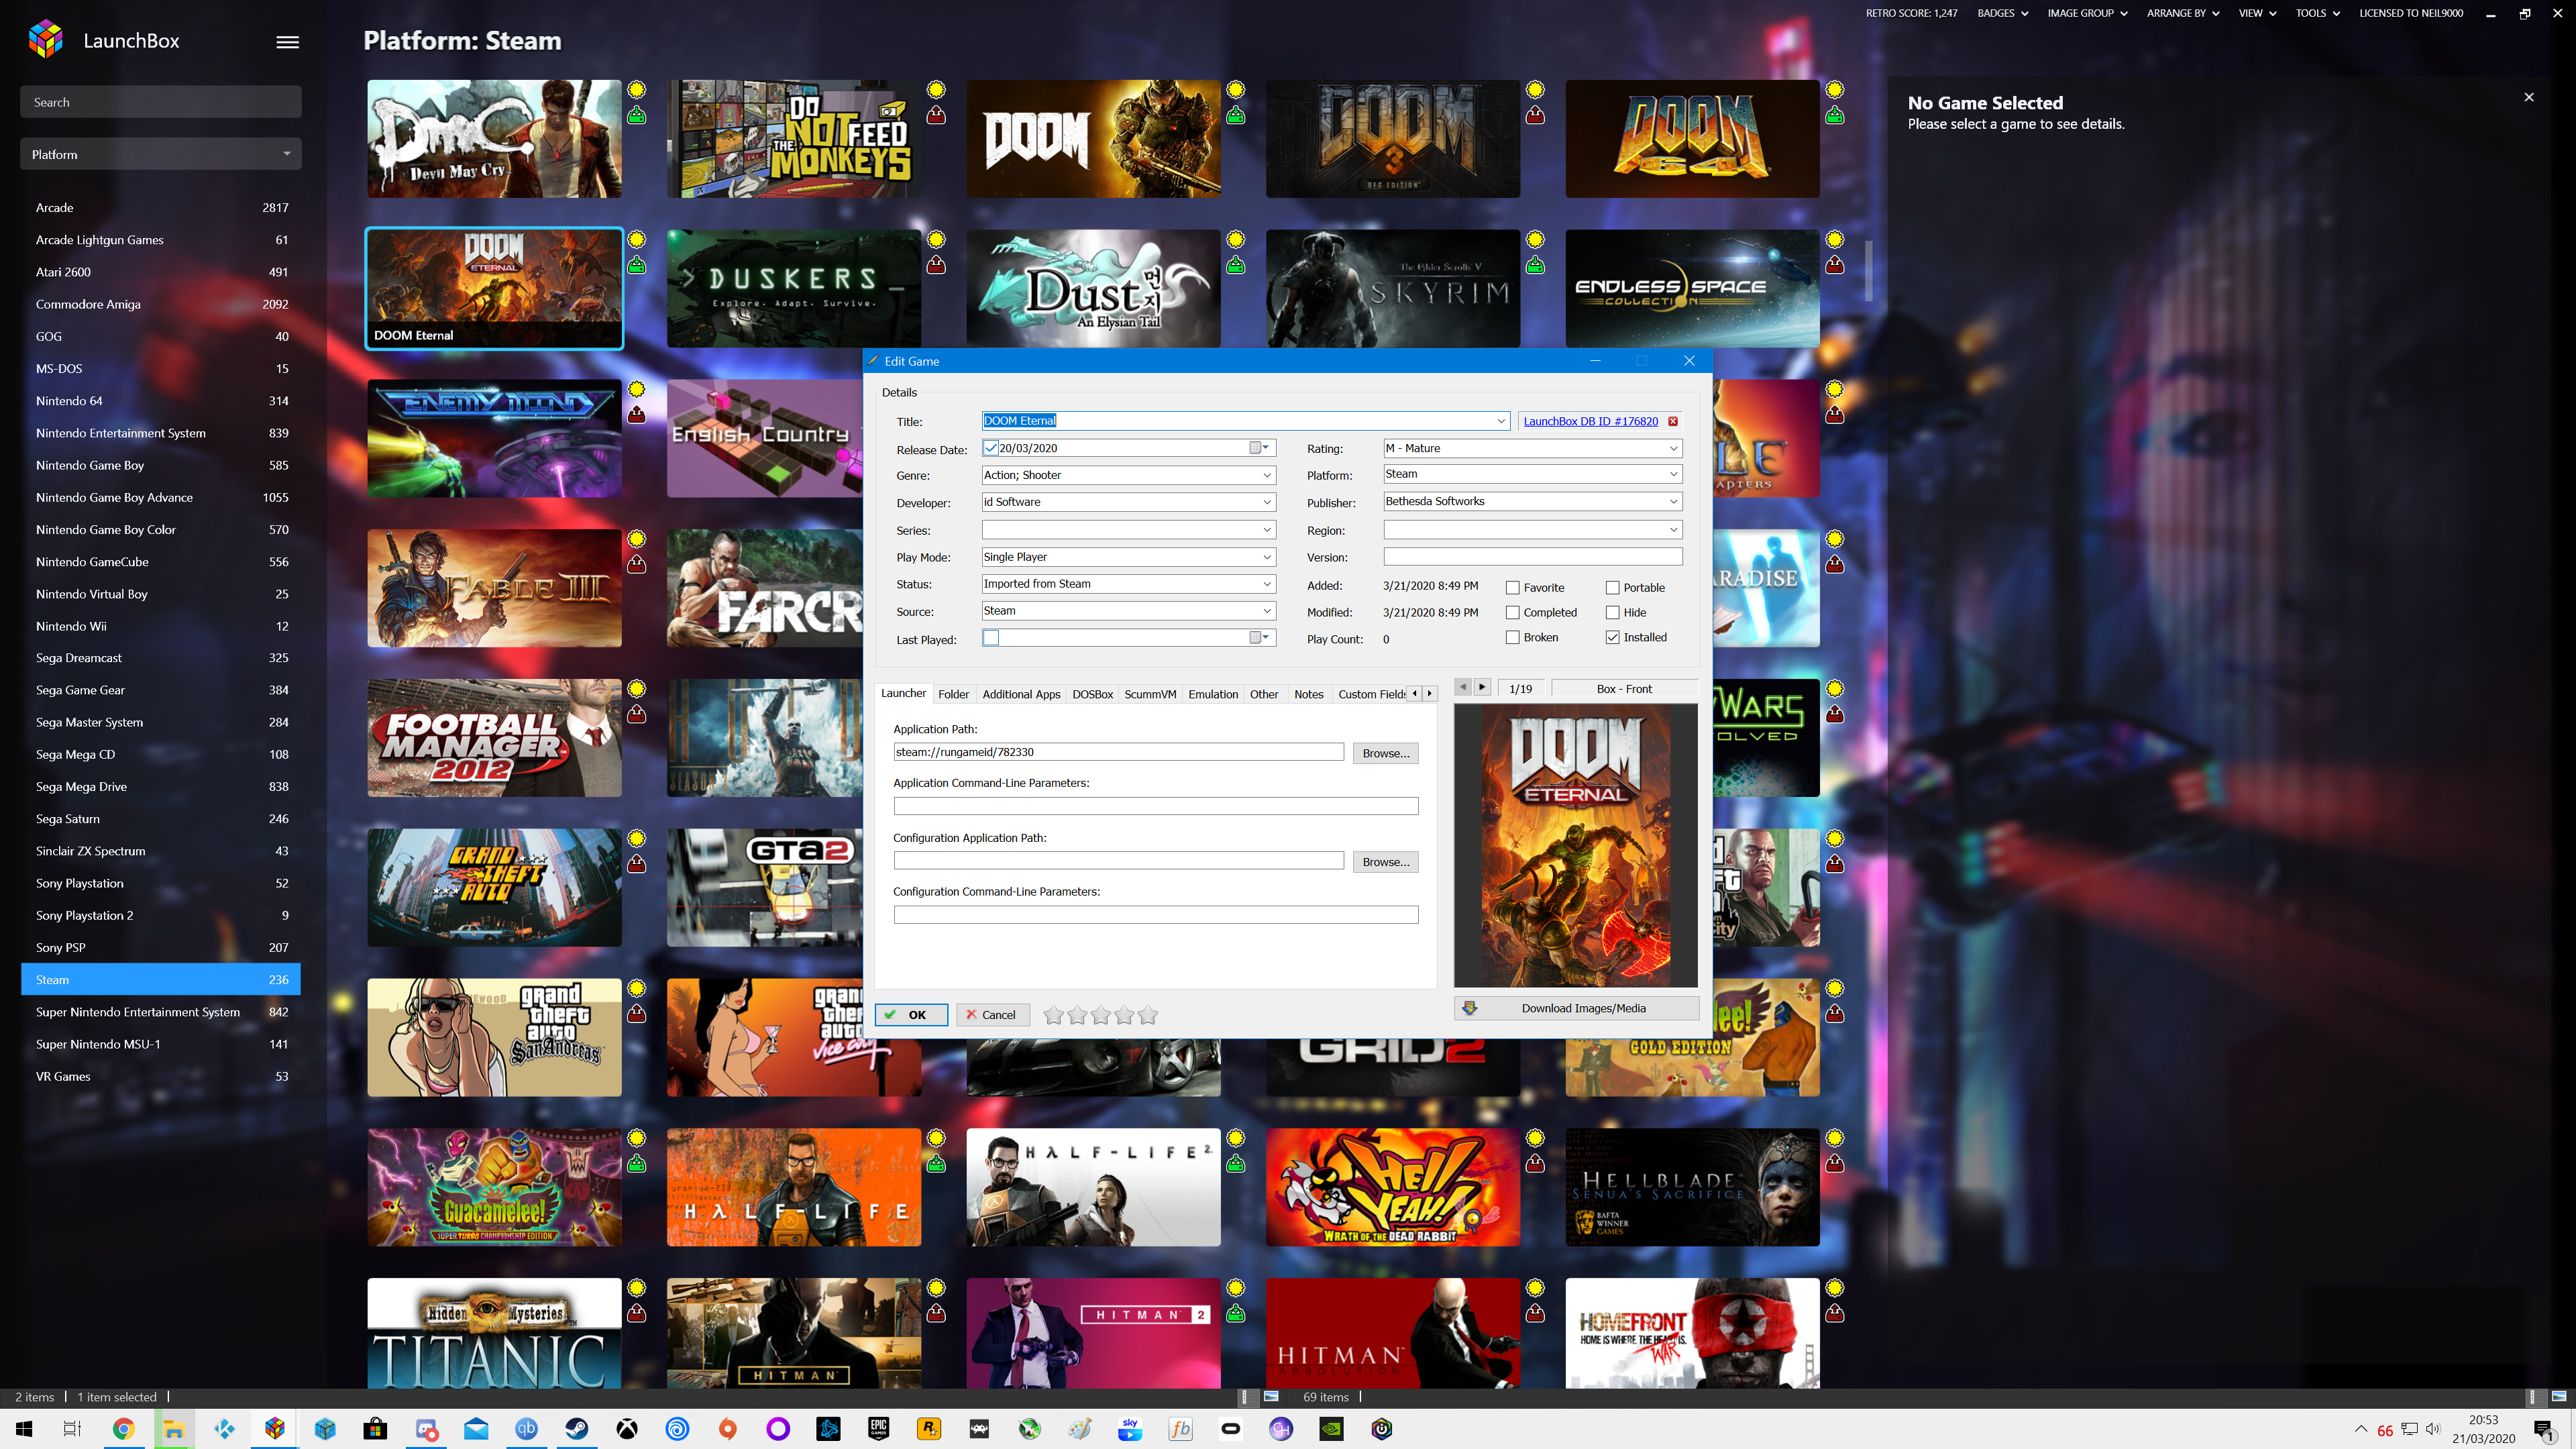Screen dimensions: 2576x1449
Task: Check the Last Played date checkbox
Action: click(991, 638)
